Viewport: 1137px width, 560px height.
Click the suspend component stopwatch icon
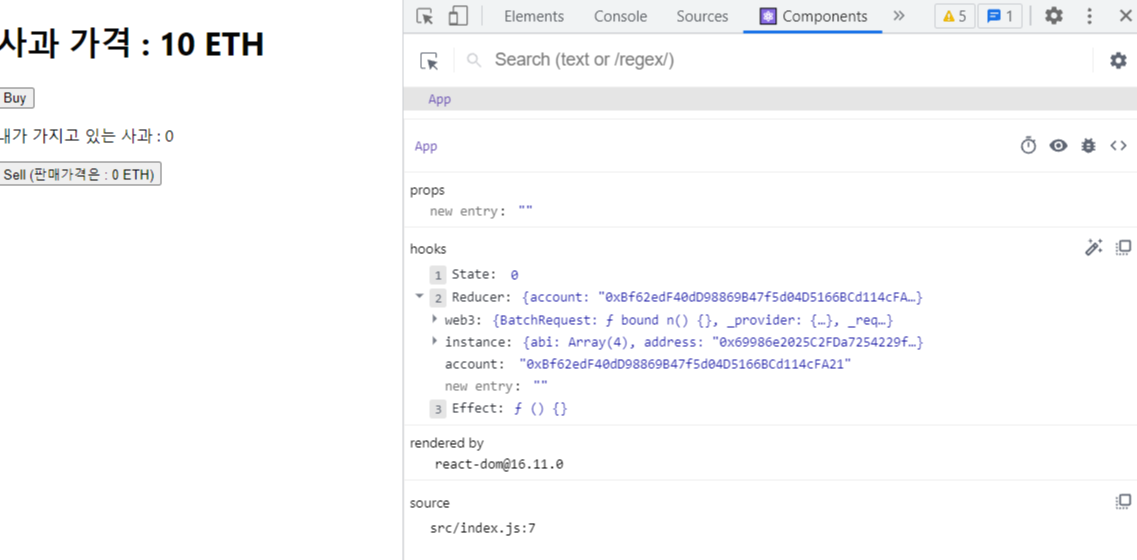1028,146
